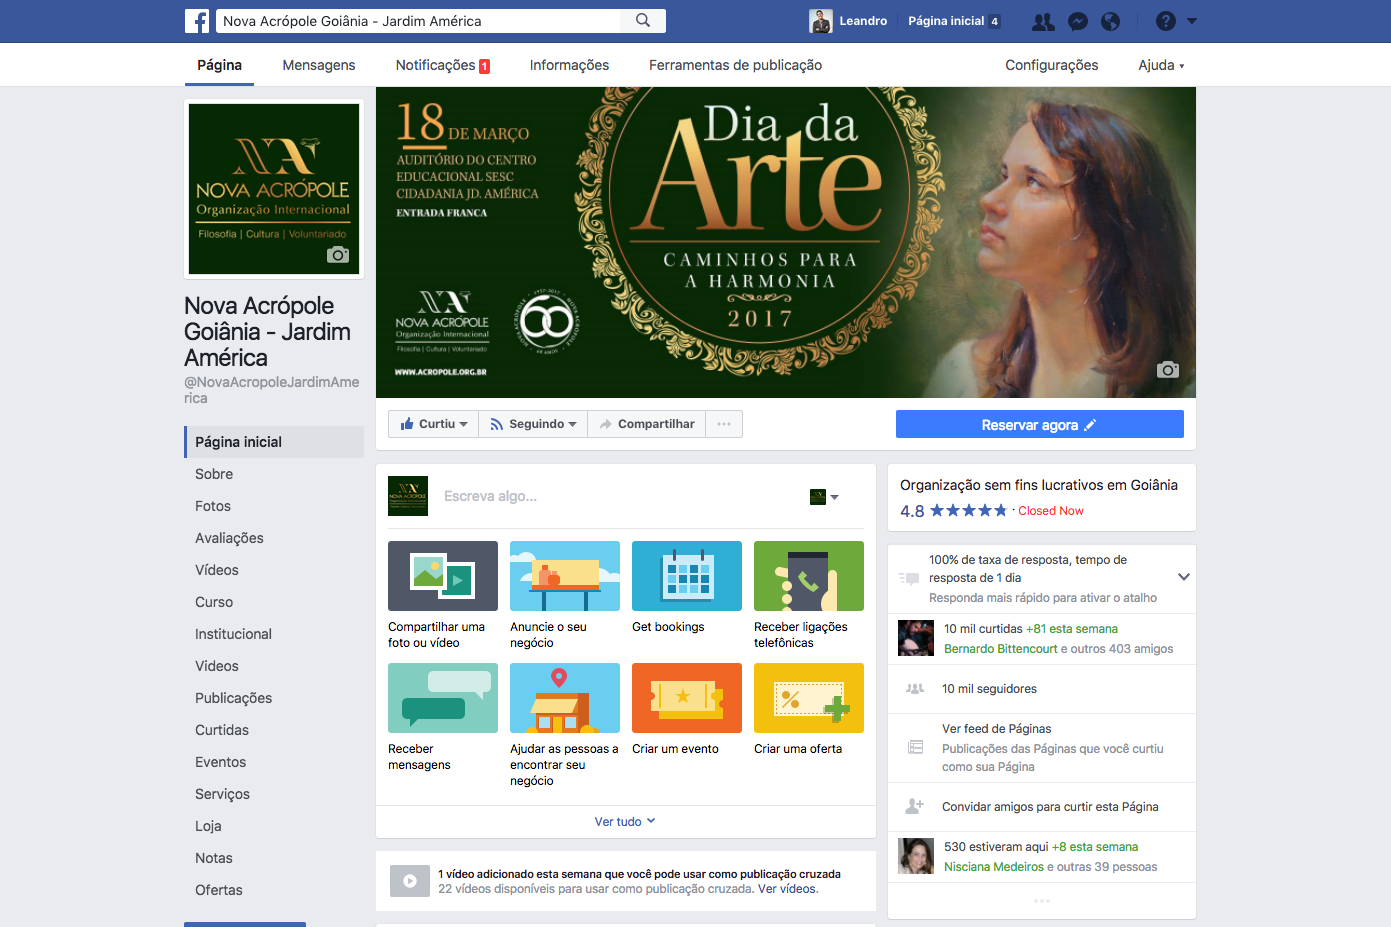Click the 4.8 star rating
This screenshot has width=1391, height=927.
pos(953,511)
